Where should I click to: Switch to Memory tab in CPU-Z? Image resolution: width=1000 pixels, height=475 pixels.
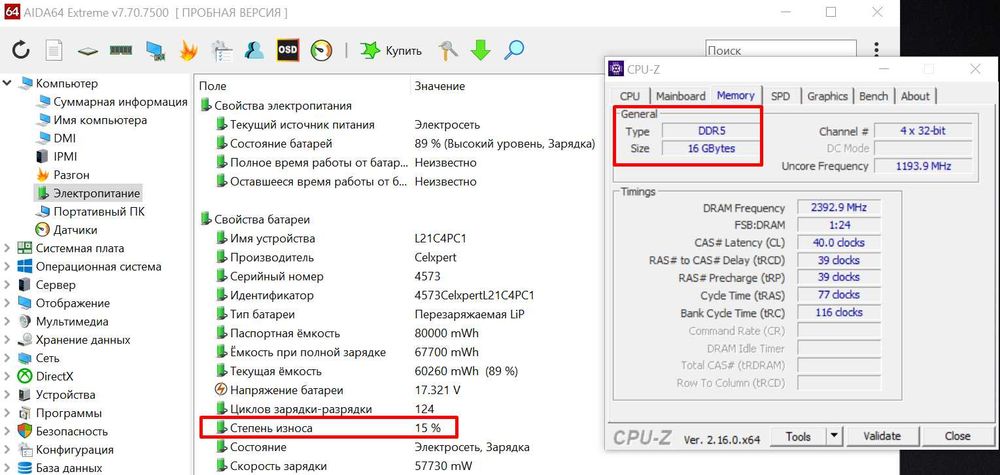click(x=735, y=95)
